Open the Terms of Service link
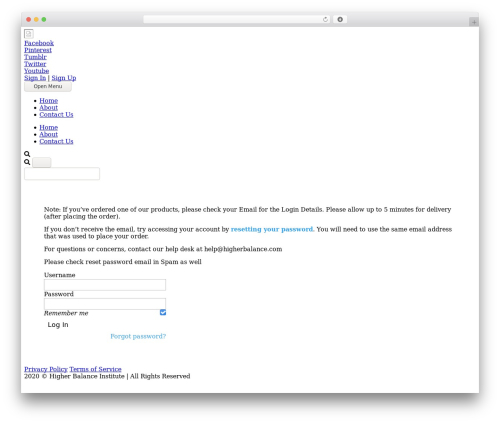The image size is (500, 423). click(x=95, y=369)
